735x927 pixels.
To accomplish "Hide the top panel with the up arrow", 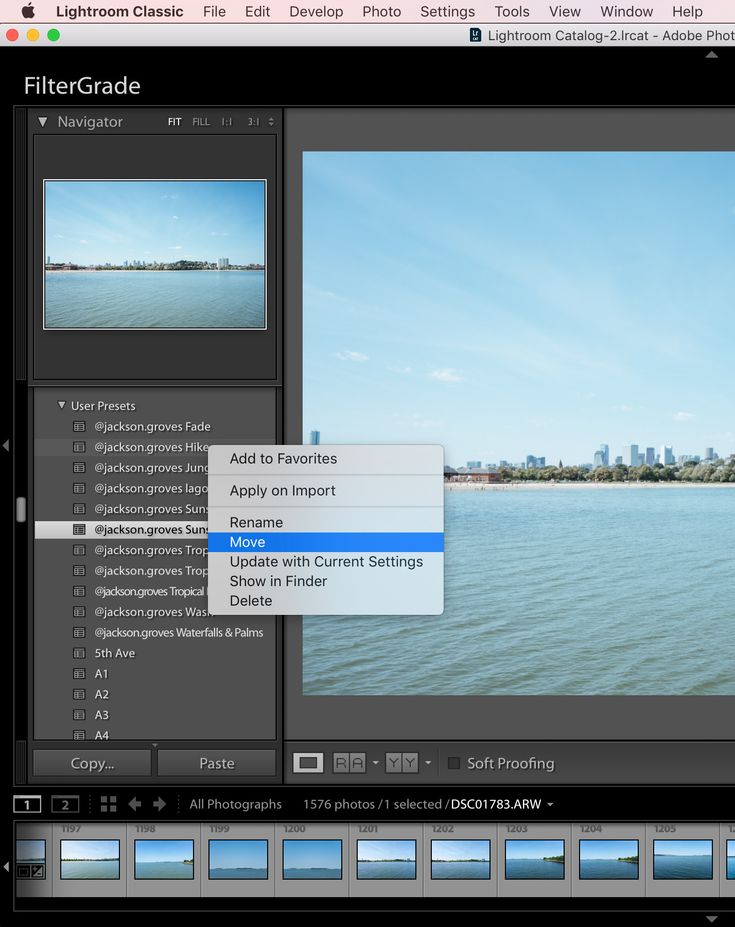I will point(712,55).
